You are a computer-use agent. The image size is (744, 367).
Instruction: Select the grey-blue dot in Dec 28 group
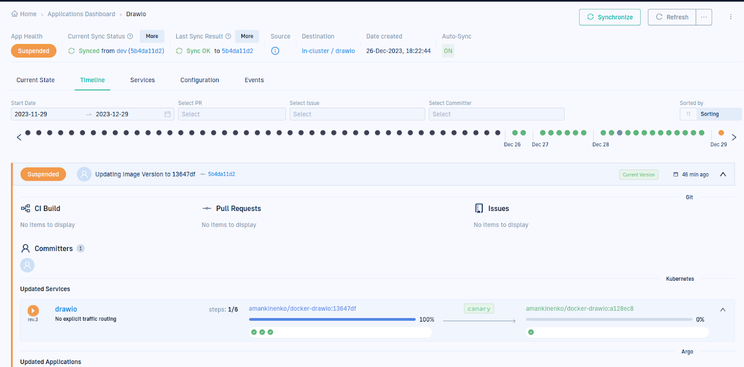pos(620,133)
